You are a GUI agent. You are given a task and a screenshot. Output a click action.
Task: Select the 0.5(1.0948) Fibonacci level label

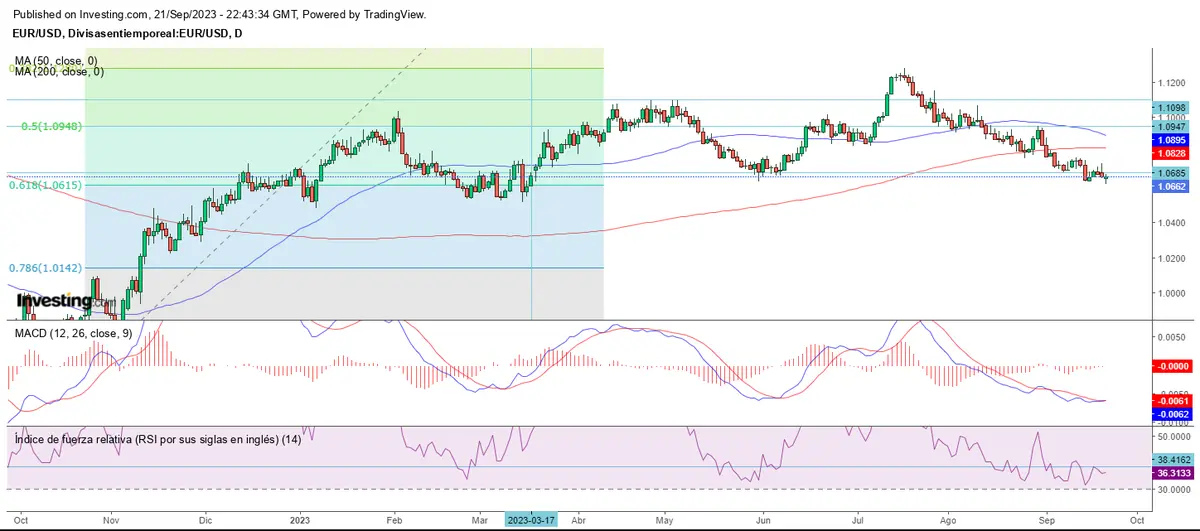pyautogui.click(x=50, y=127)
